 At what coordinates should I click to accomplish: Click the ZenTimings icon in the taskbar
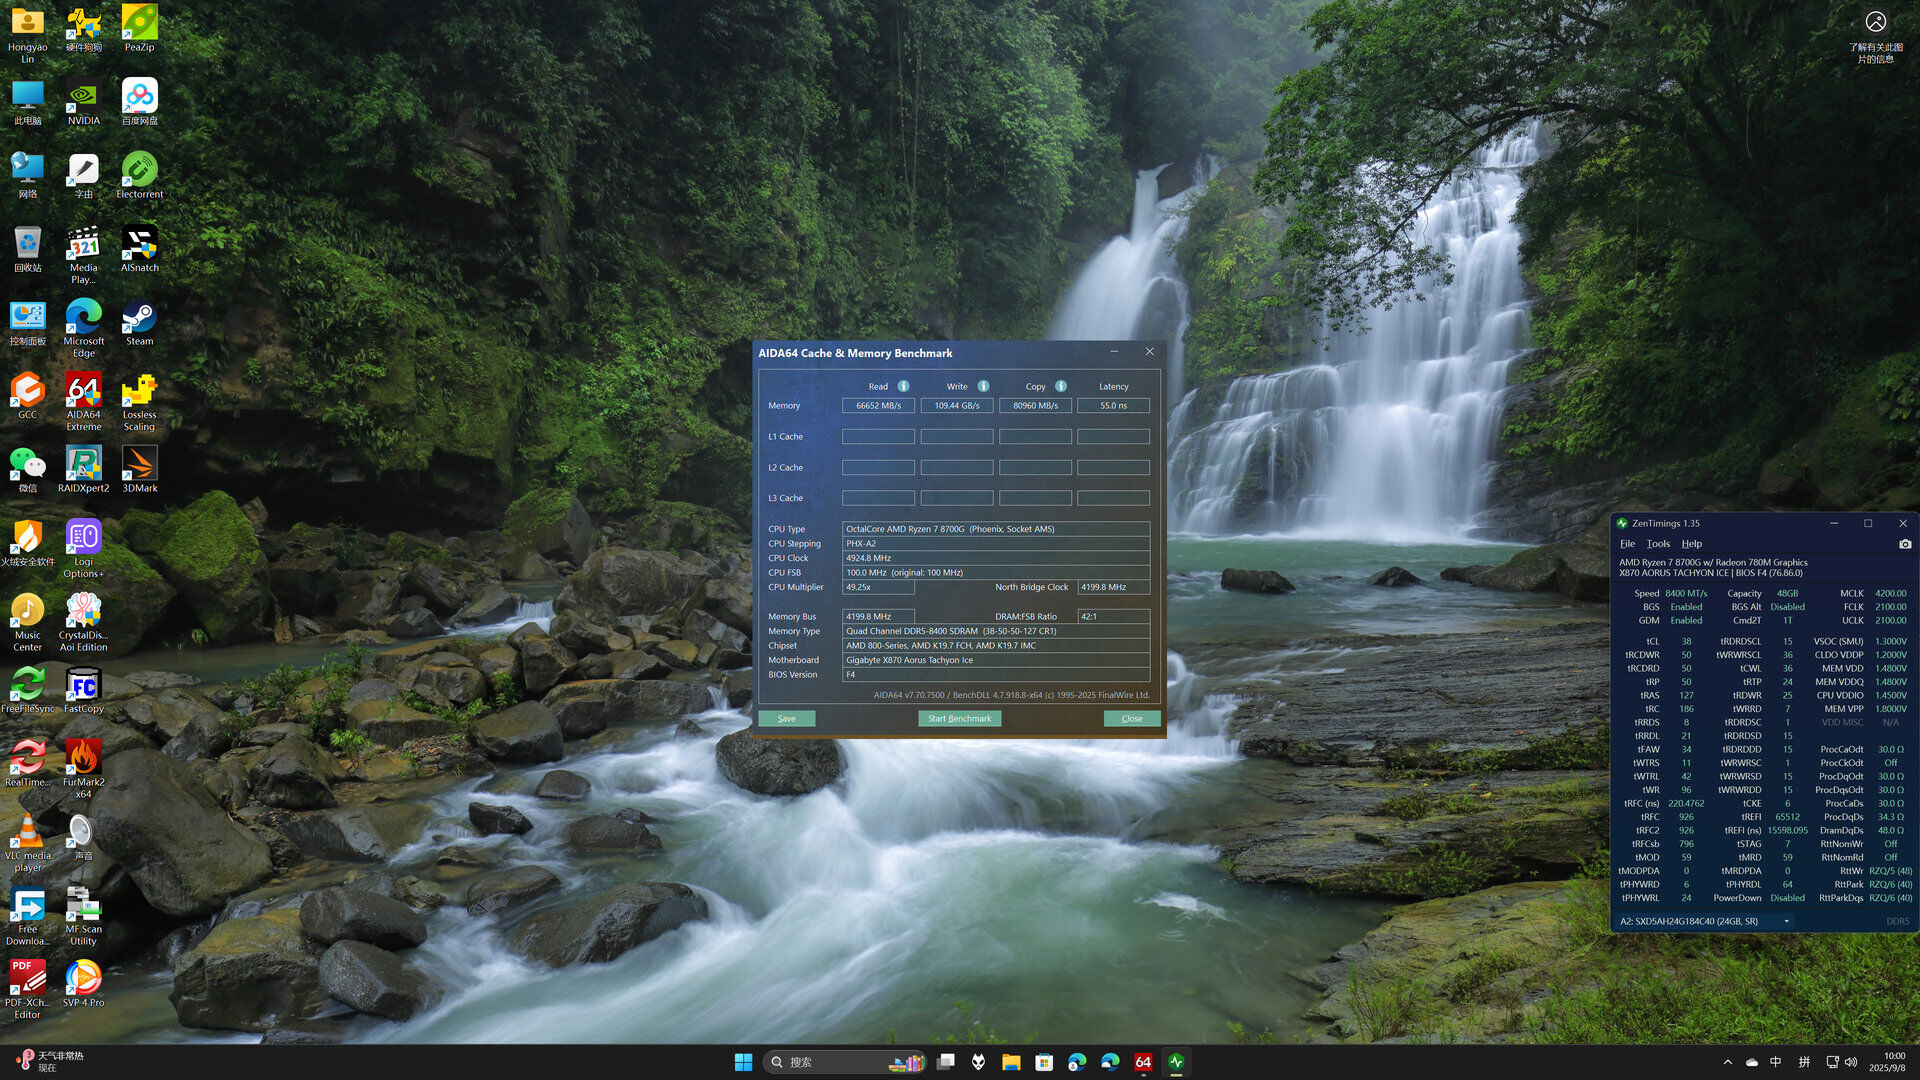point(1176,1062)
